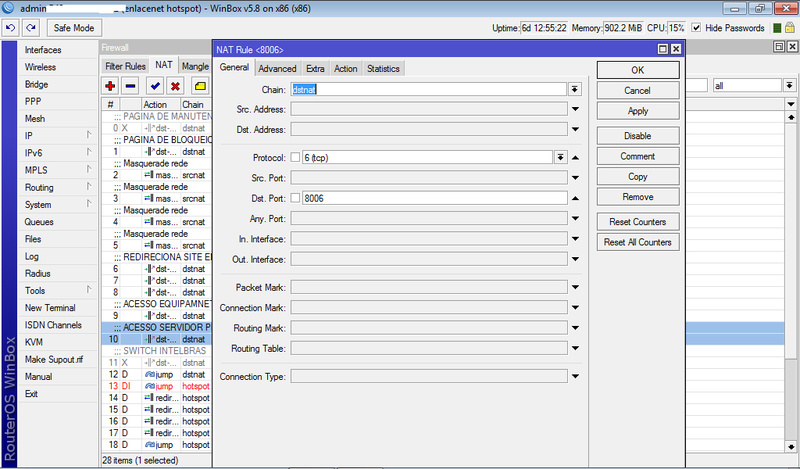Screen dimensions: 800x469
Task: Disable rule using the red X icon
Action: (x=175, y=86)
